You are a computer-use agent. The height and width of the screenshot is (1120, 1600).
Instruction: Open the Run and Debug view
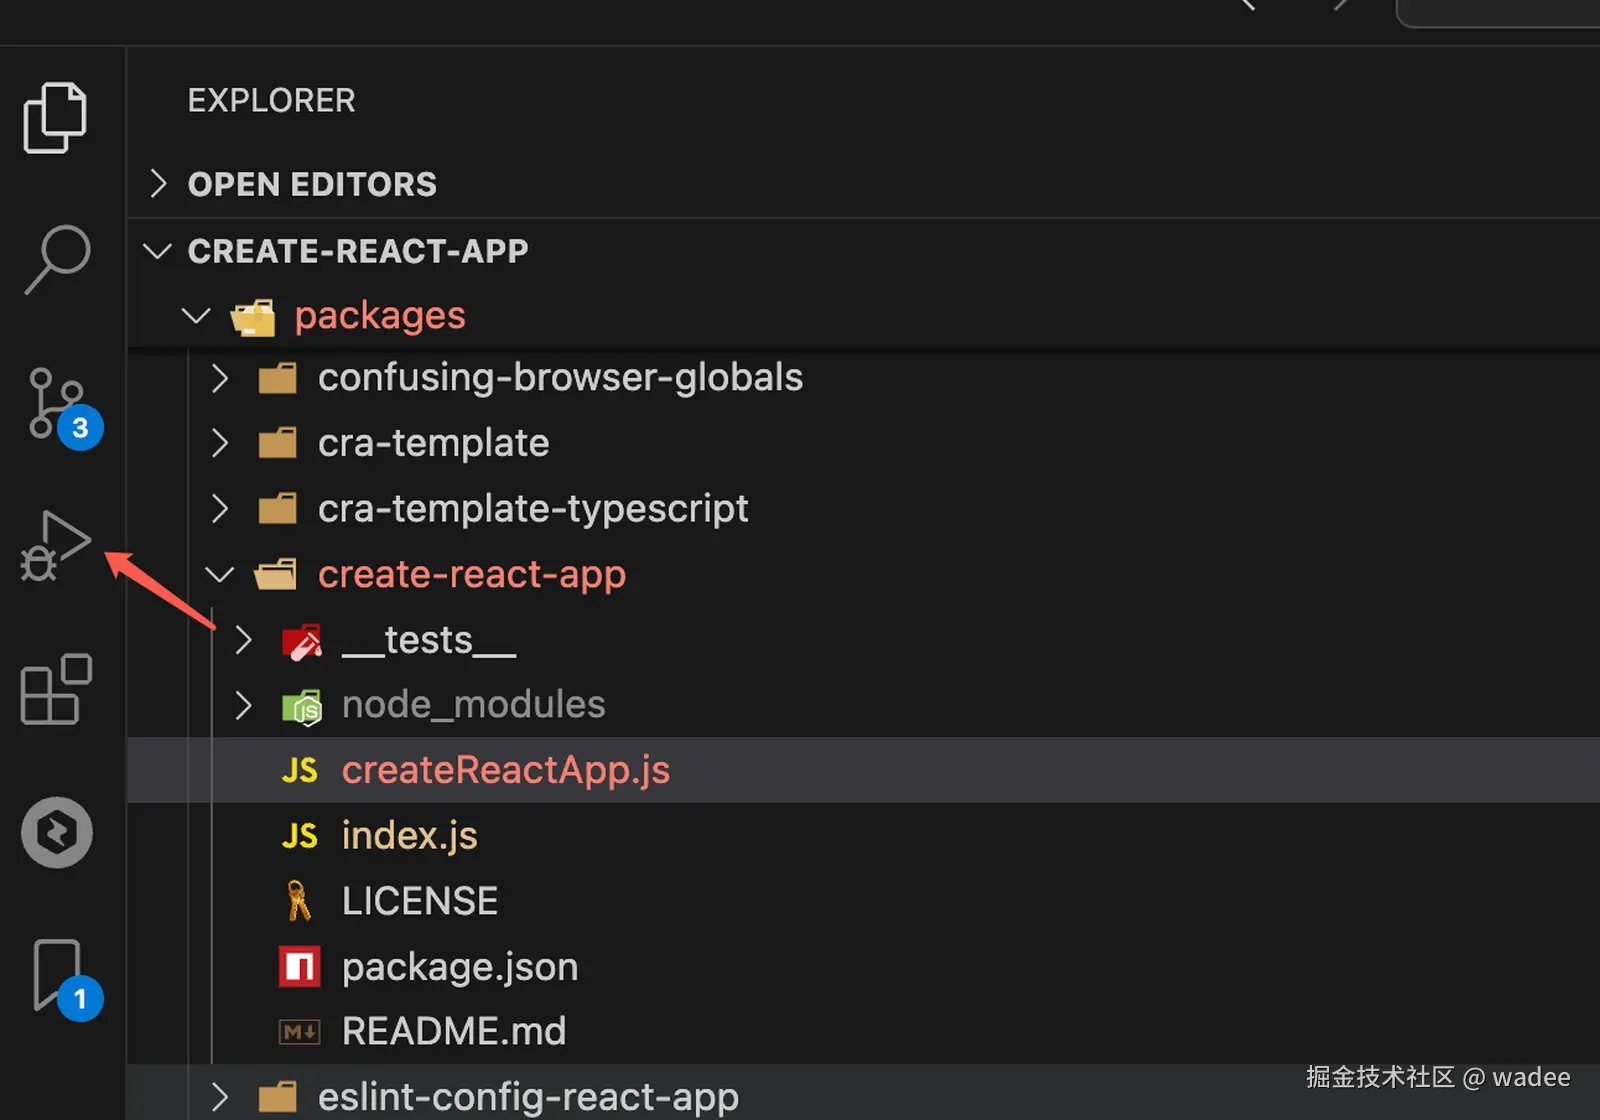click(55, 546)
